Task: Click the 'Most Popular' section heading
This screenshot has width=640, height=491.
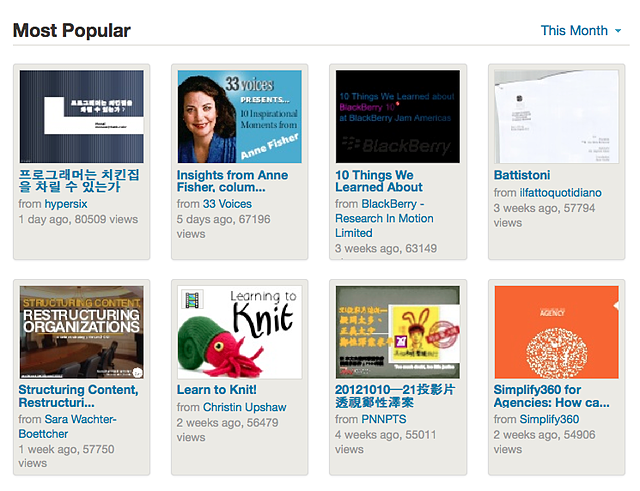Action: click(72, 31)
